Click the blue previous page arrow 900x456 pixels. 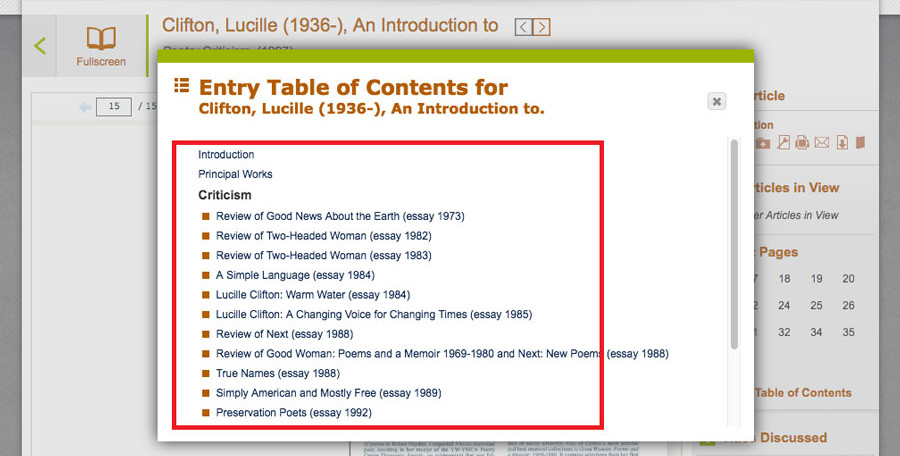(85, 107)
